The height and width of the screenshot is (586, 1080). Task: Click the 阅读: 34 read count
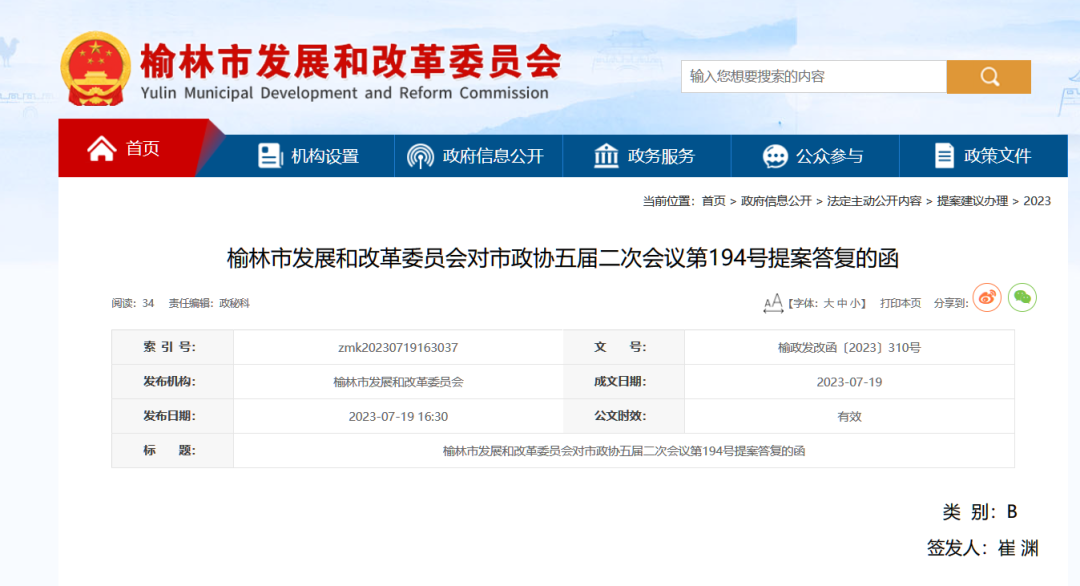133,304
